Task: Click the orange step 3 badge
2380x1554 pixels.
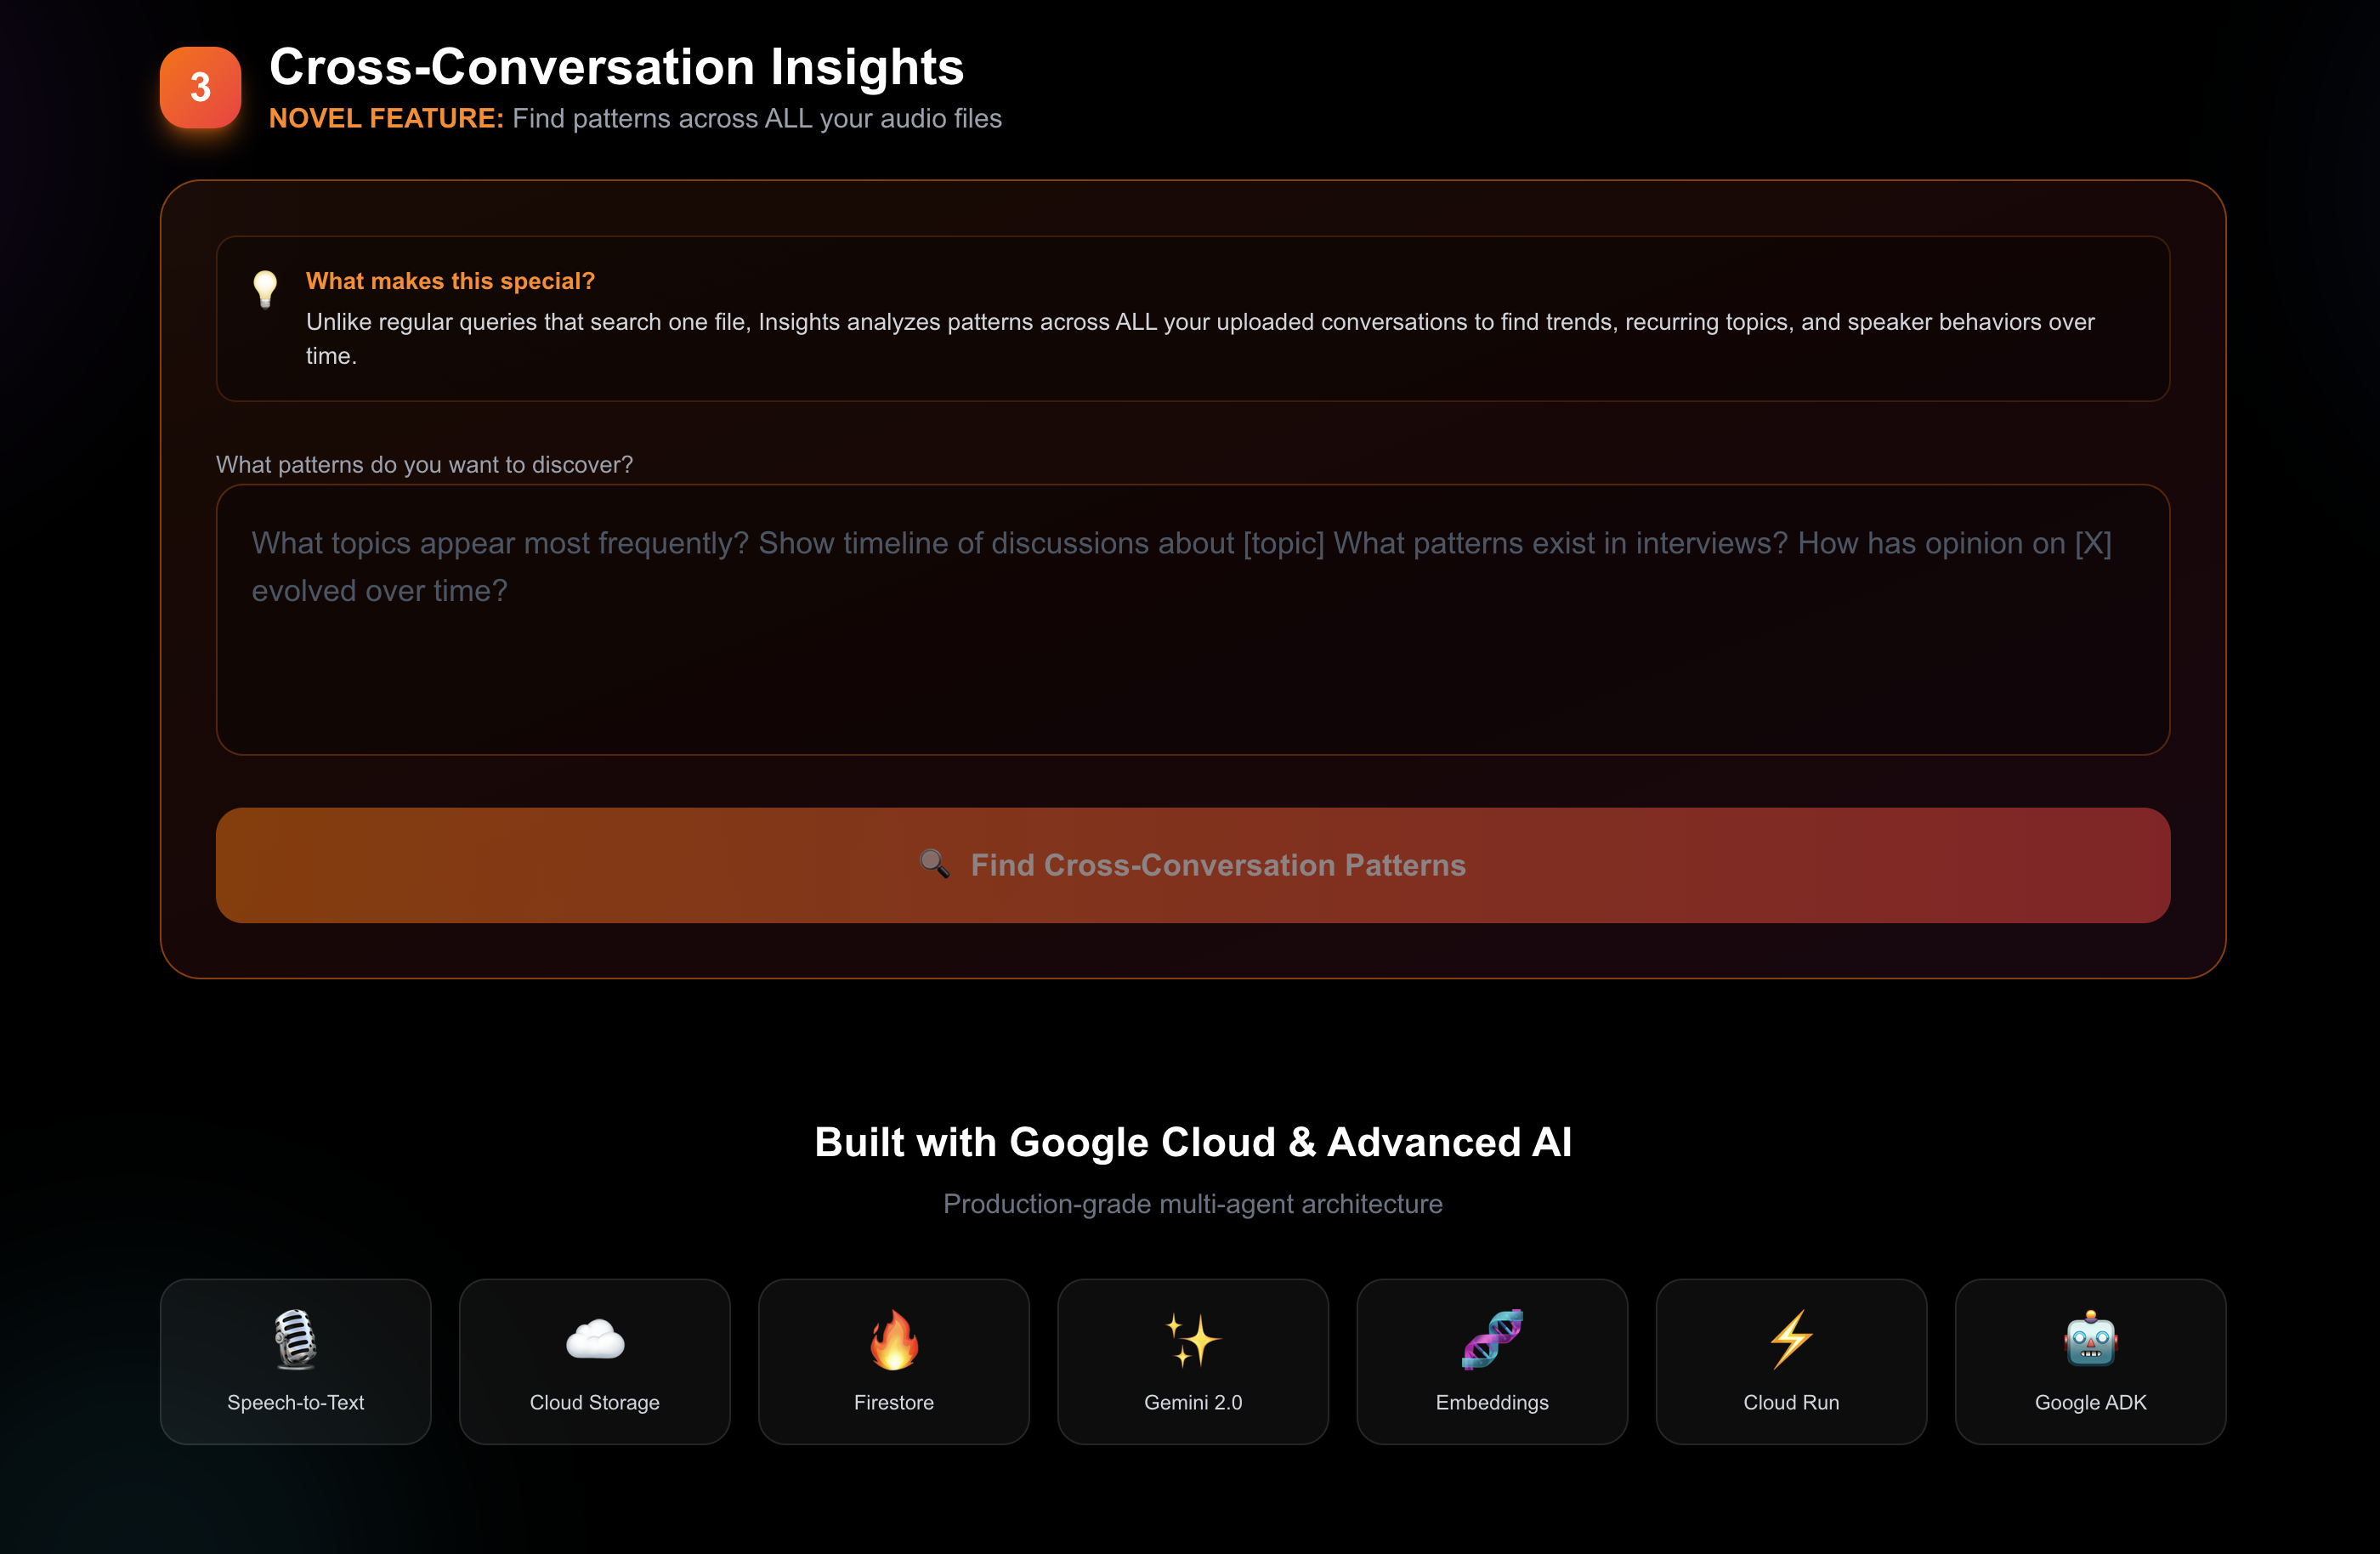Action: [200, 87]
